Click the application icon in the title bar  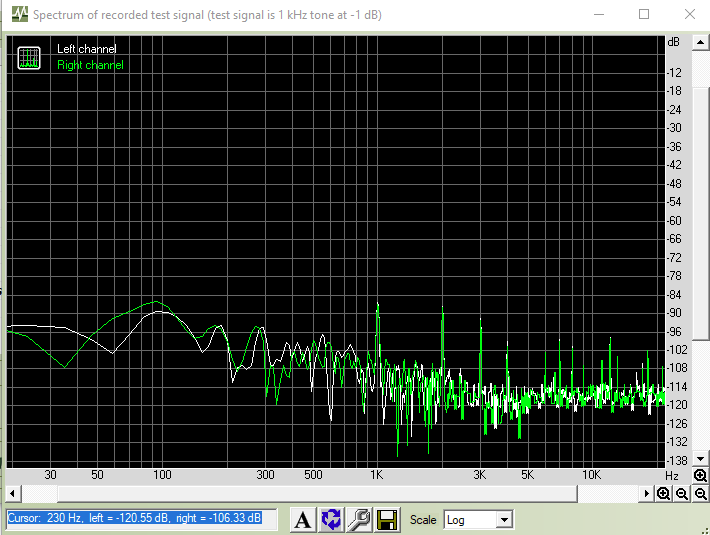[19, 14]
